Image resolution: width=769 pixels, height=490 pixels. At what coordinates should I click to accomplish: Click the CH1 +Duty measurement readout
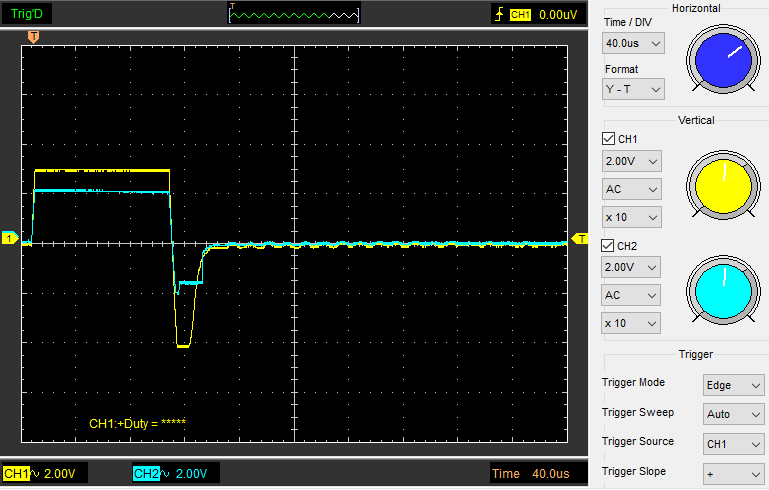tap(137, 423)
